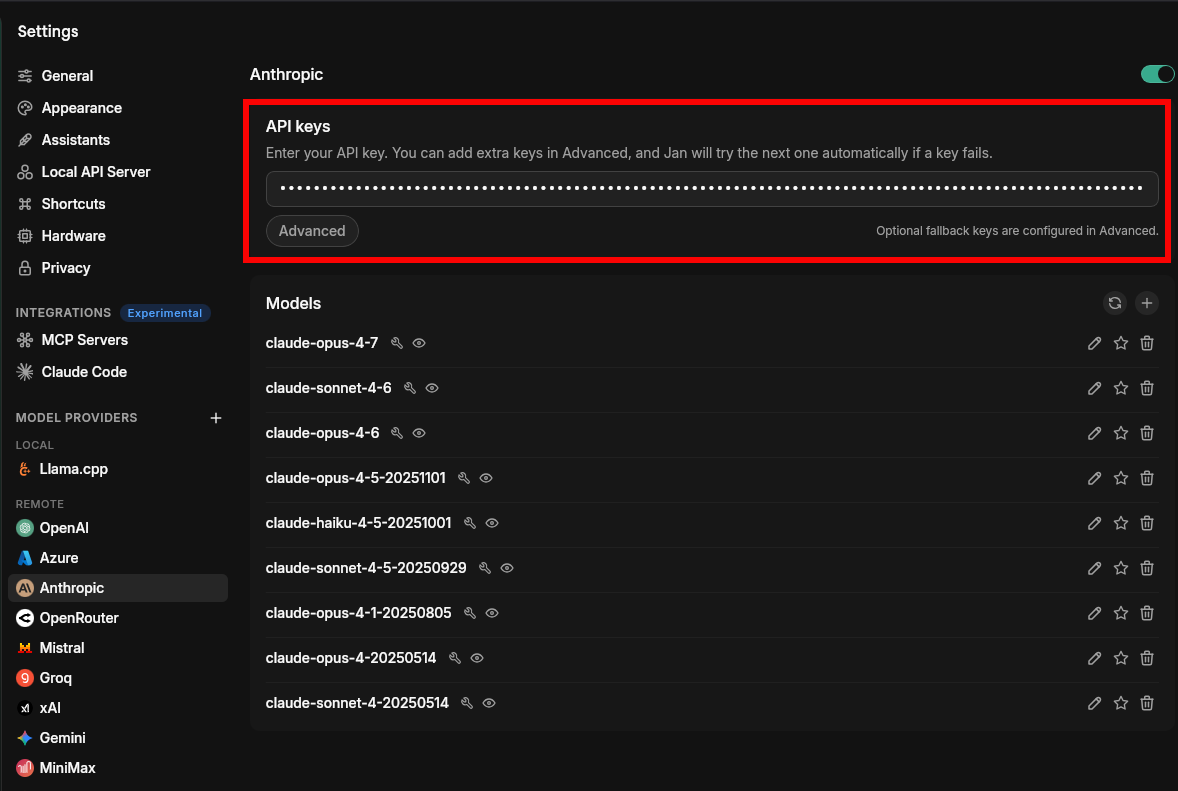Star the claude-haiku-4-5-20251001 model
The height and width of the screenshot is (791, 1178).
pos(1121,524)
